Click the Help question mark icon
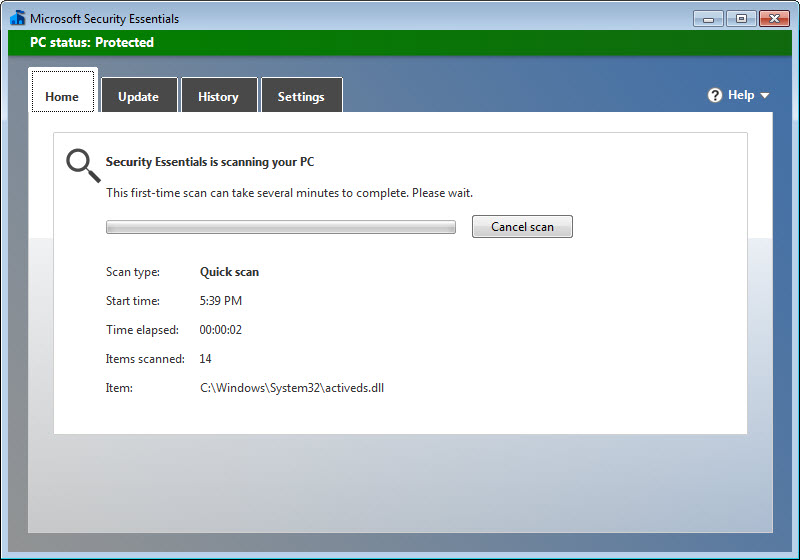800x560 pixels. pyautogui.click(x=715, y=95)
